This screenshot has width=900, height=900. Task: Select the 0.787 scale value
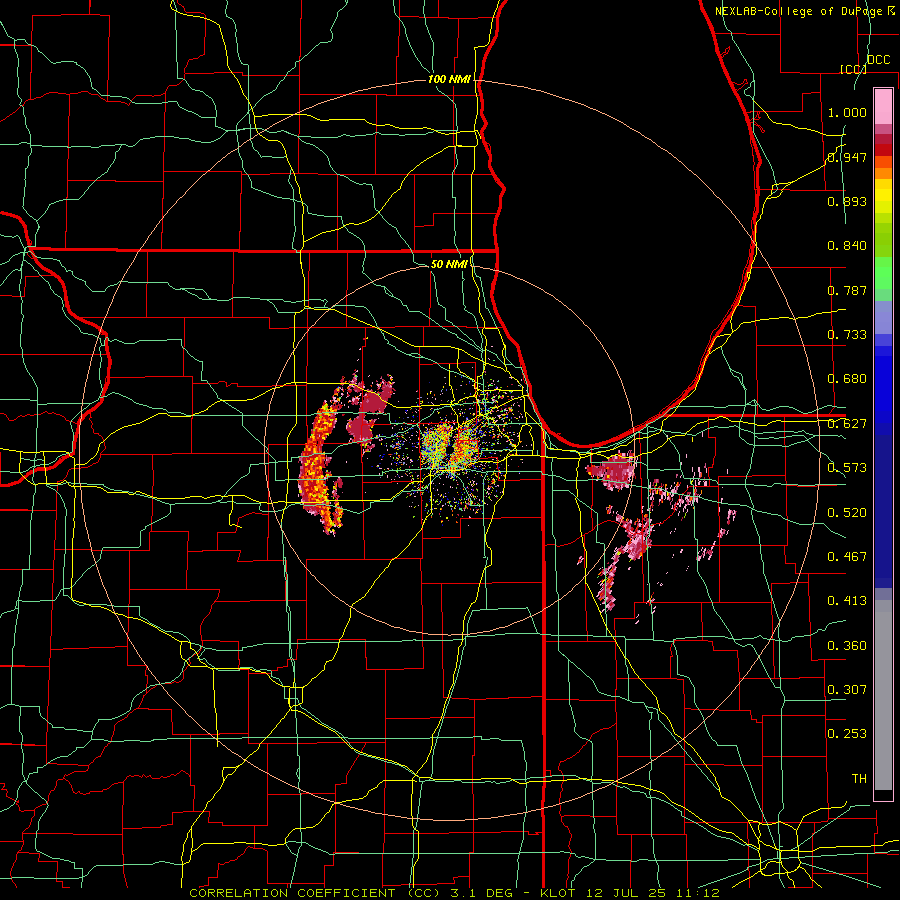[x=847, y=290]
